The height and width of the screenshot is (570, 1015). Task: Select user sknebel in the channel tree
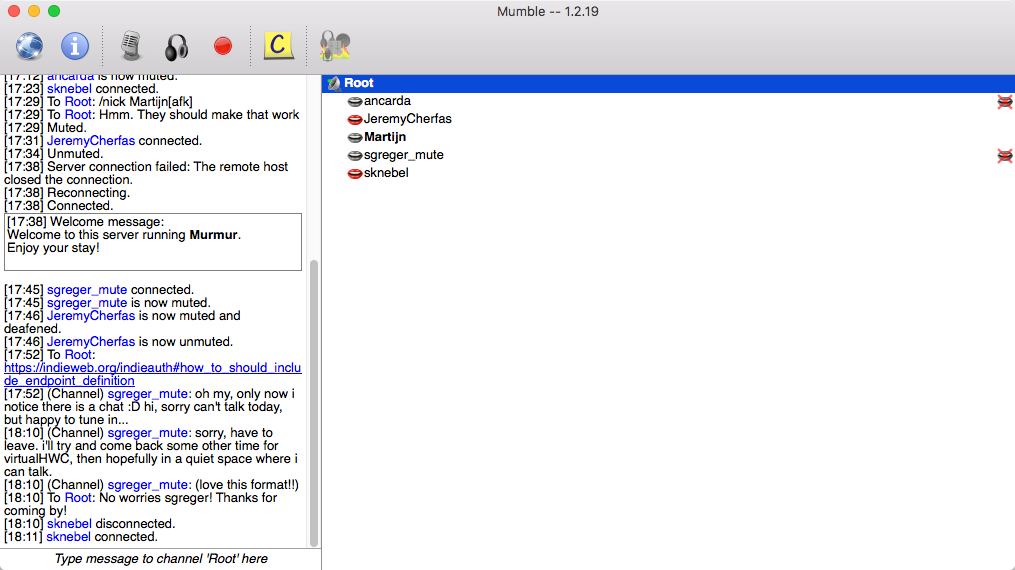[x=386, y=173]
